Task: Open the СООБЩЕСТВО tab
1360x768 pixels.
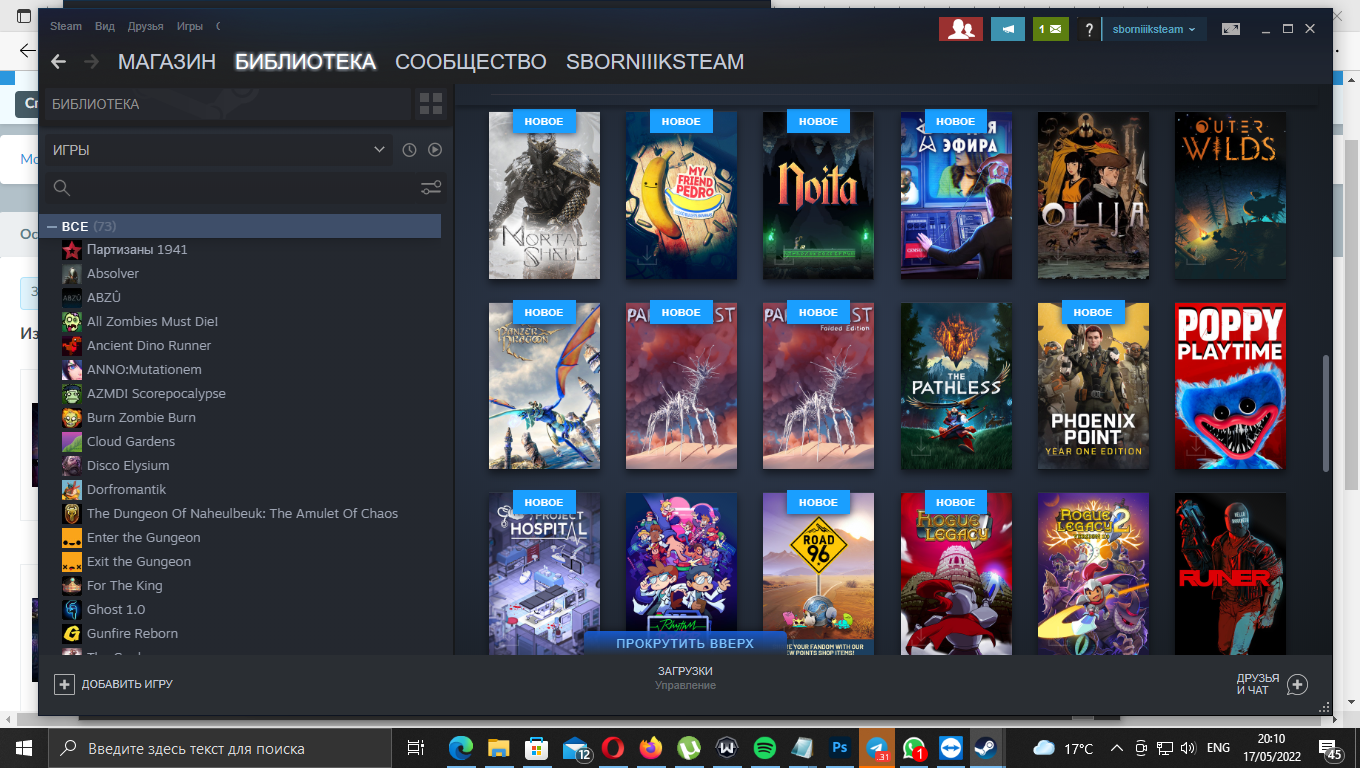Action: pos(471,62)
